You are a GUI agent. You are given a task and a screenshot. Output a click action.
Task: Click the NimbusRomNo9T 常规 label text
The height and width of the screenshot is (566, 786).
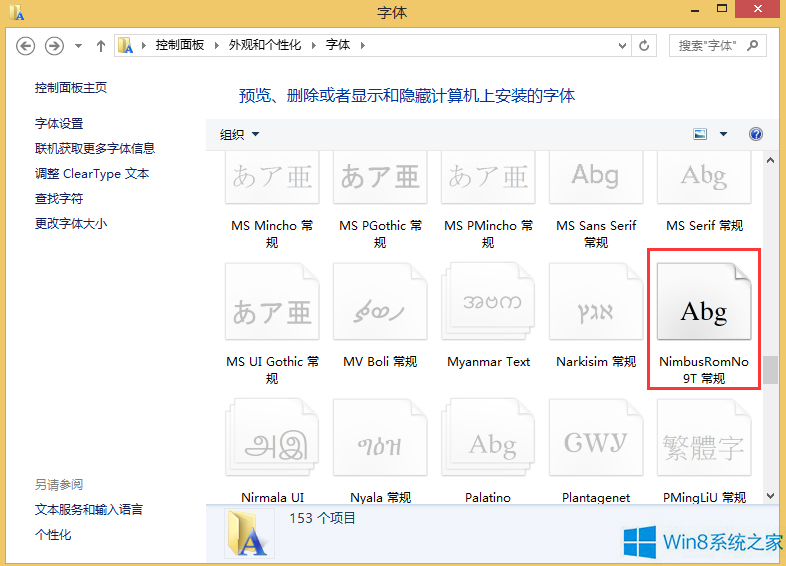704,370
